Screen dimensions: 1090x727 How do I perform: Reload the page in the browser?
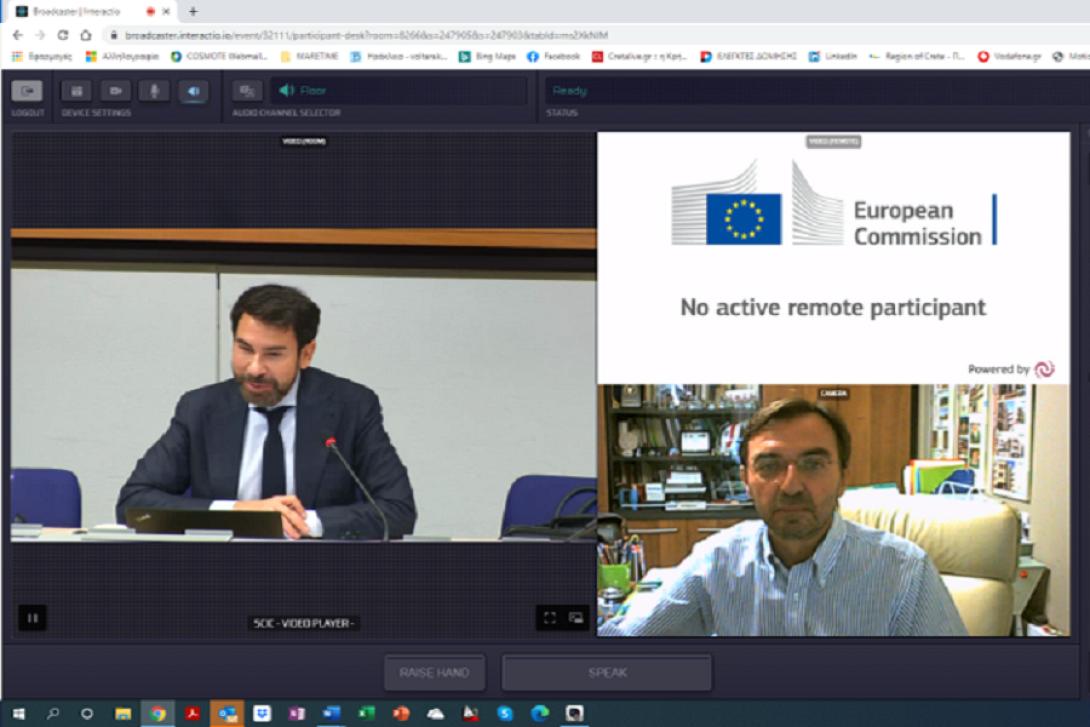click(63, 34)
